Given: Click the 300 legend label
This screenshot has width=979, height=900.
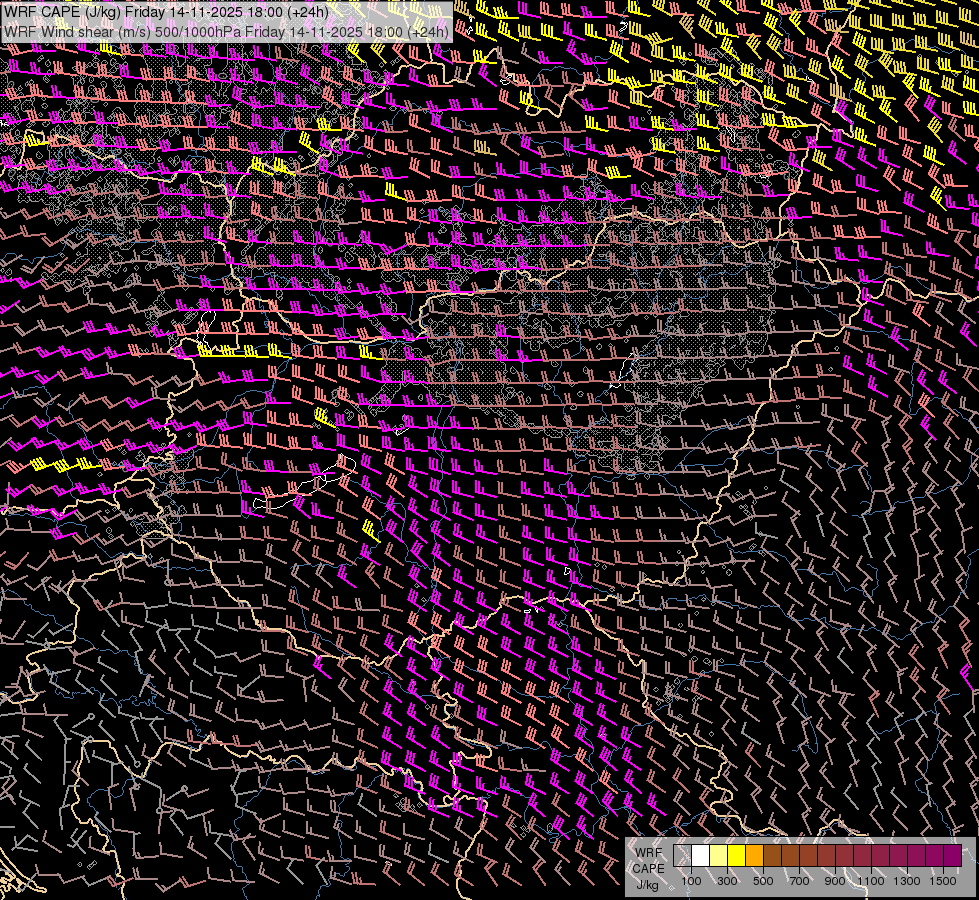Looking at the screenshot, I should [x=727, y=881].
